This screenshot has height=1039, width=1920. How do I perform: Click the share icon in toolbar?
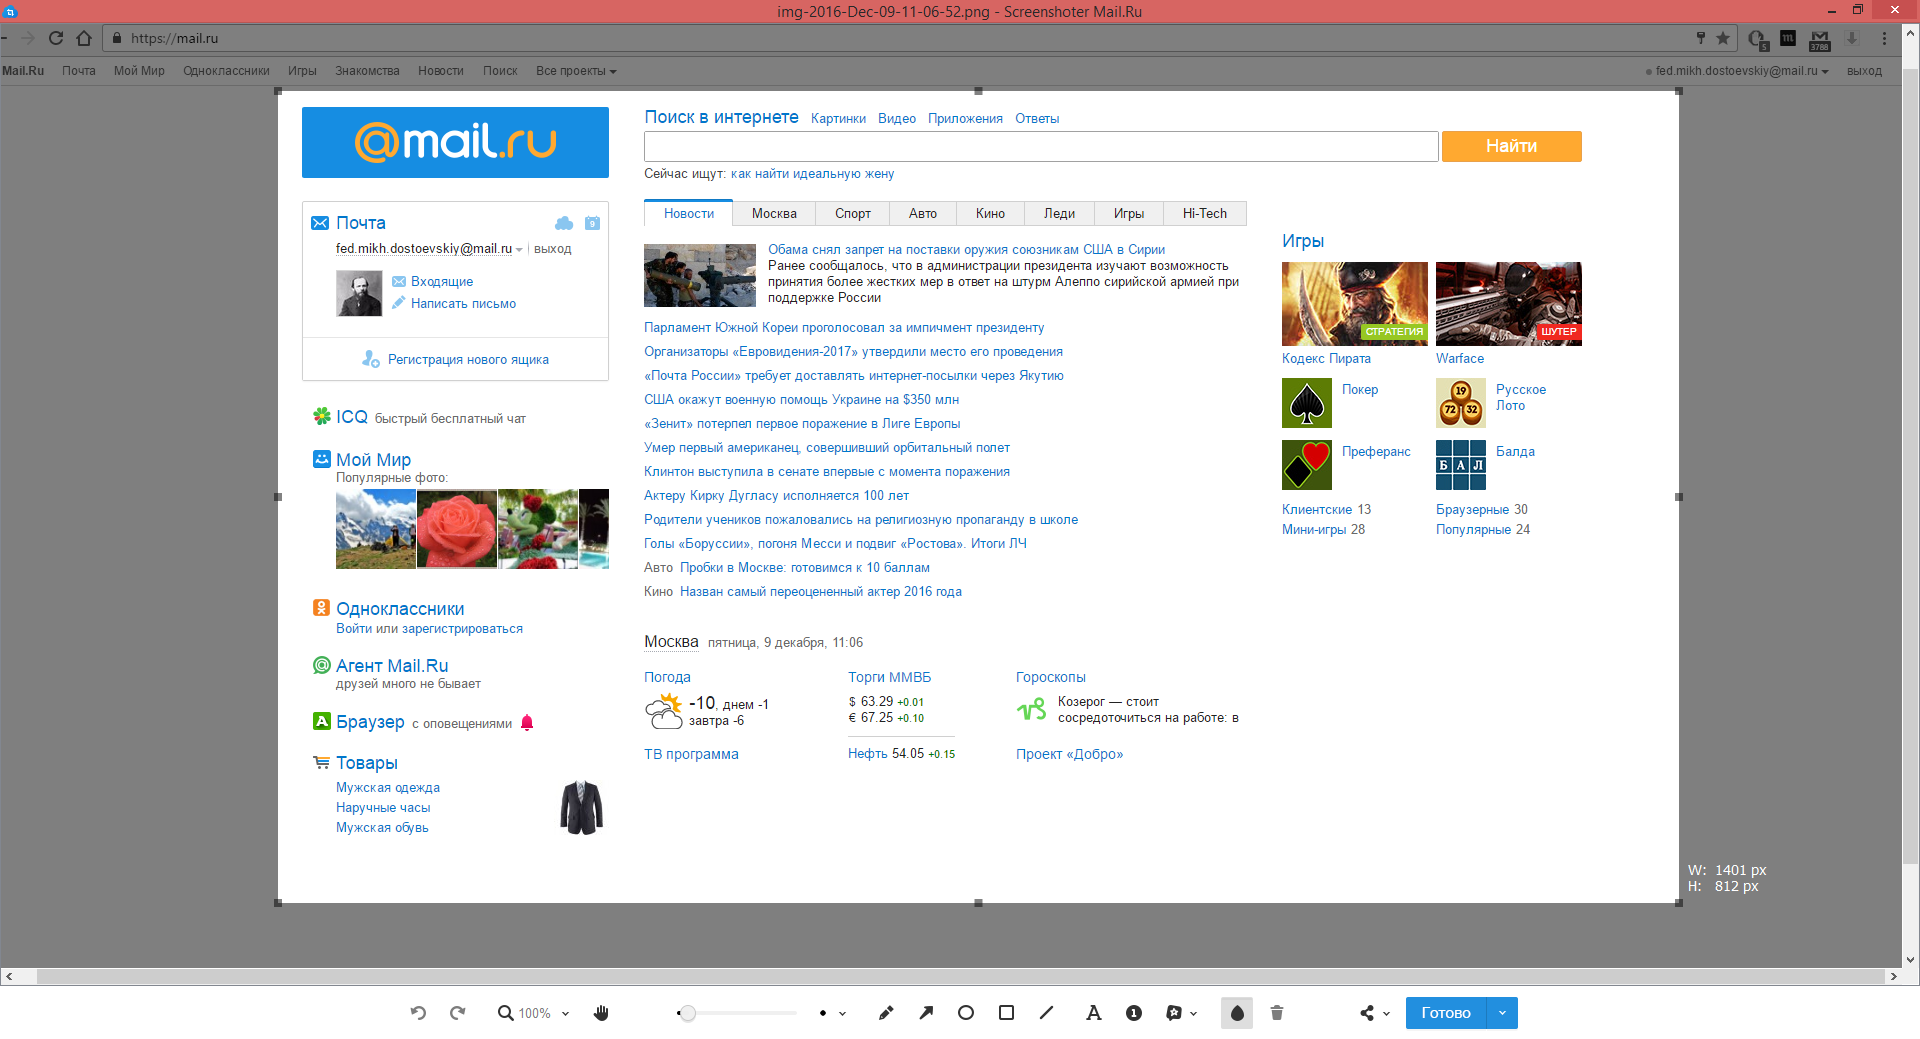coord(1367,1013)
